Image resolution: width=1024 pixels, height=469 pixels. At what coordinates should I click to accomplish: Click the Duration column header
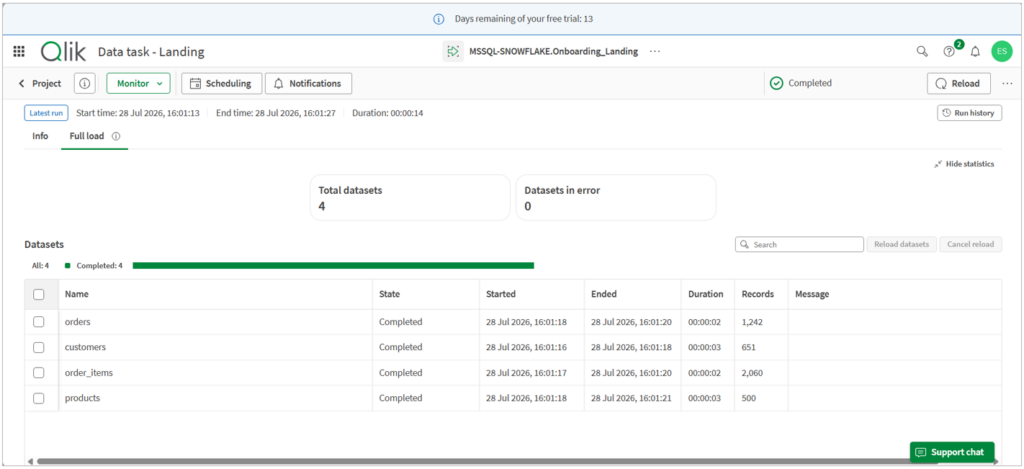708,295
